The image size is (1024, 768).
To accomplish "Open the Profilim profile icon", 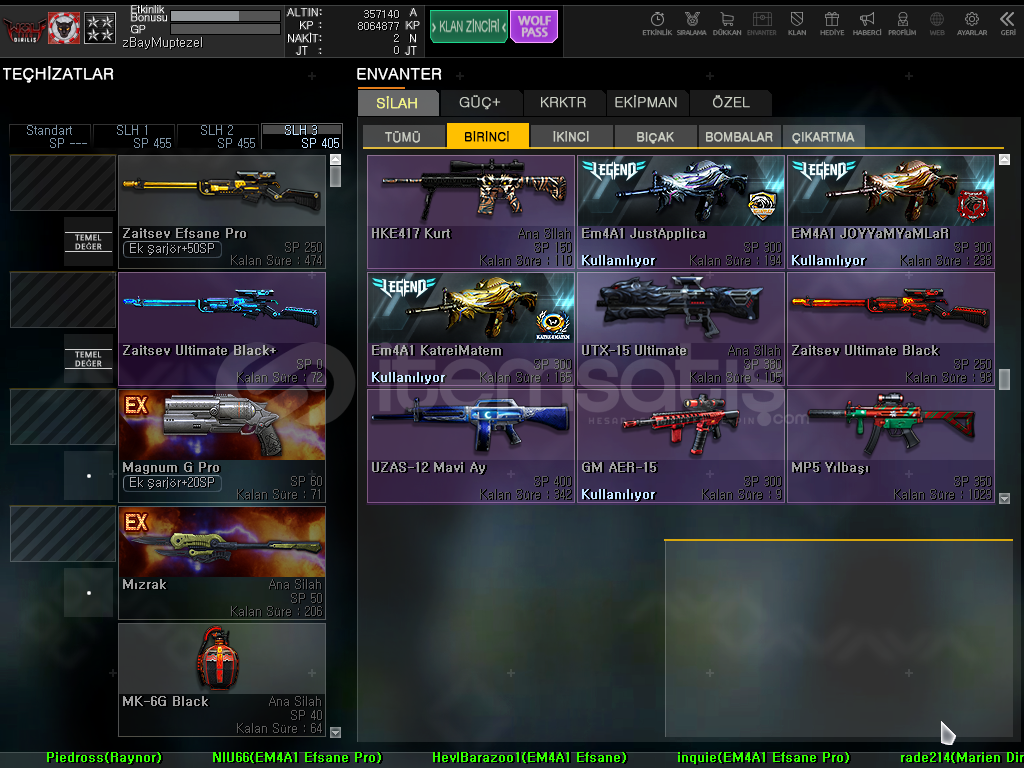I will click(902, 24).
